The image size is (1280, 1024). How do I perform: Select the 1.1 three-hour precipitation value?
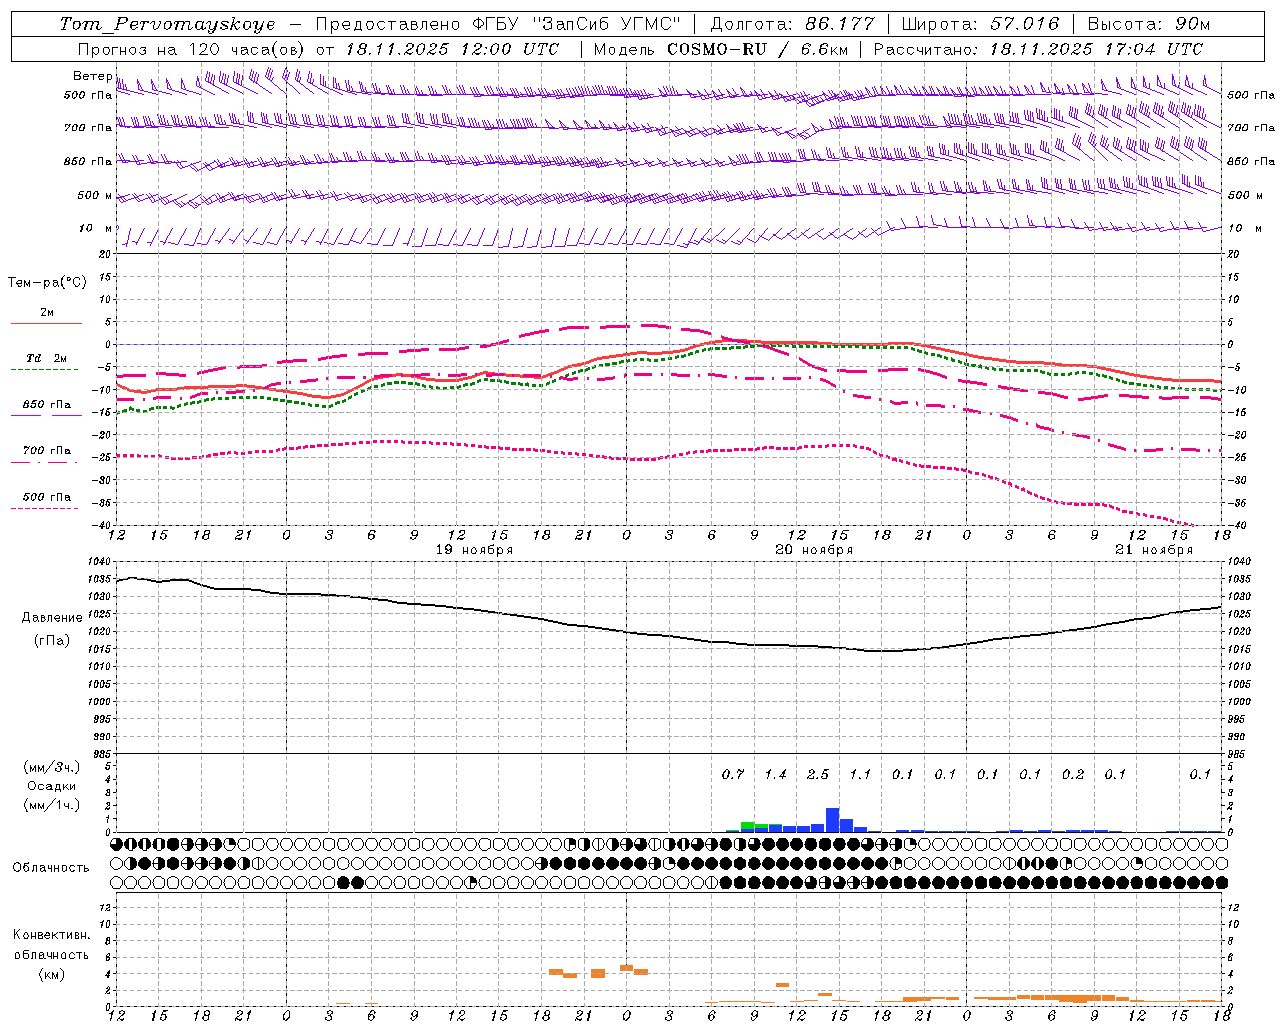coord(860,774)
